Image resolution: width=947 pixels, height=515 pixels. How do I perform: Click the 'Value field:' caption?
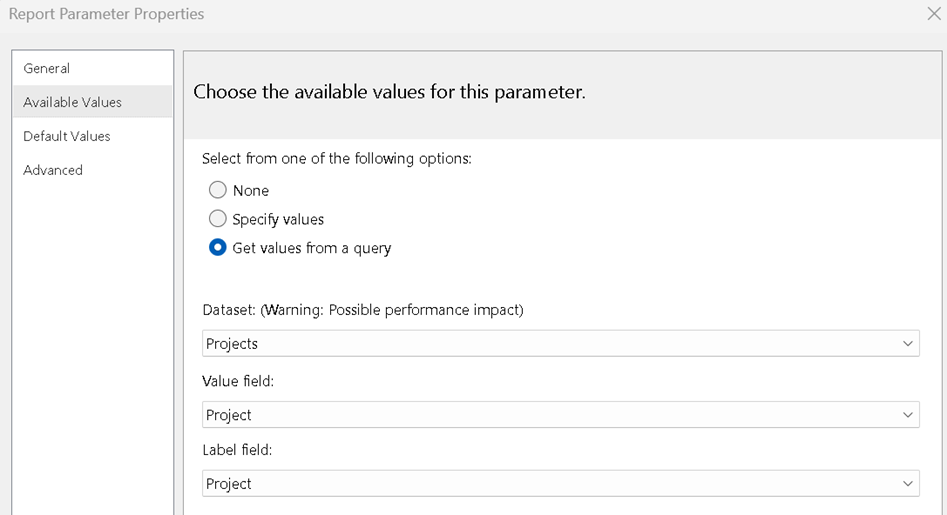240,381
